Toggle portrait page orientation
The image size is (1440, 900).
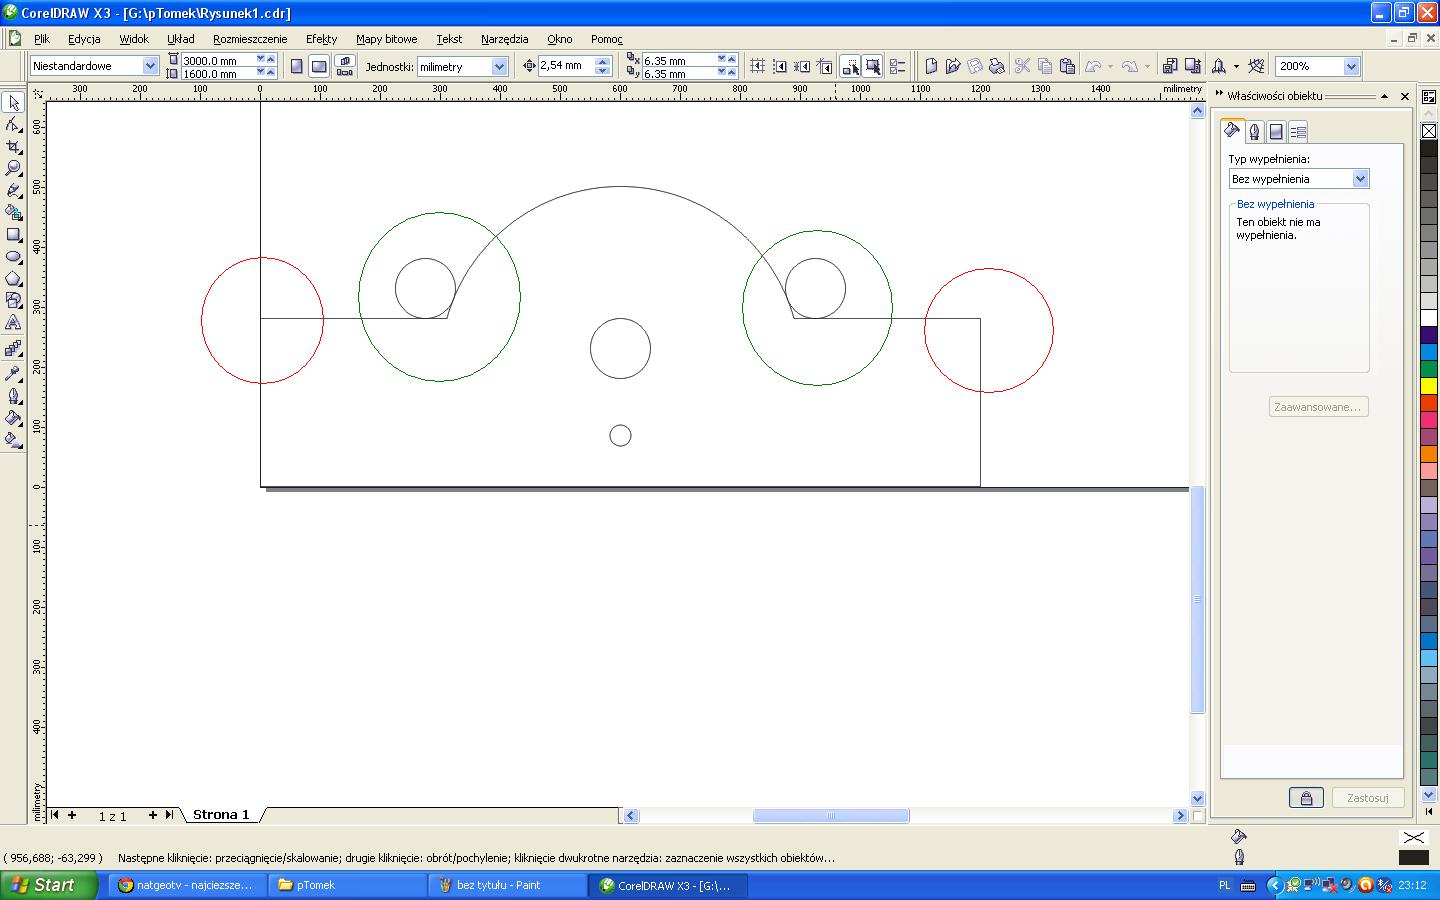[296, 66]
